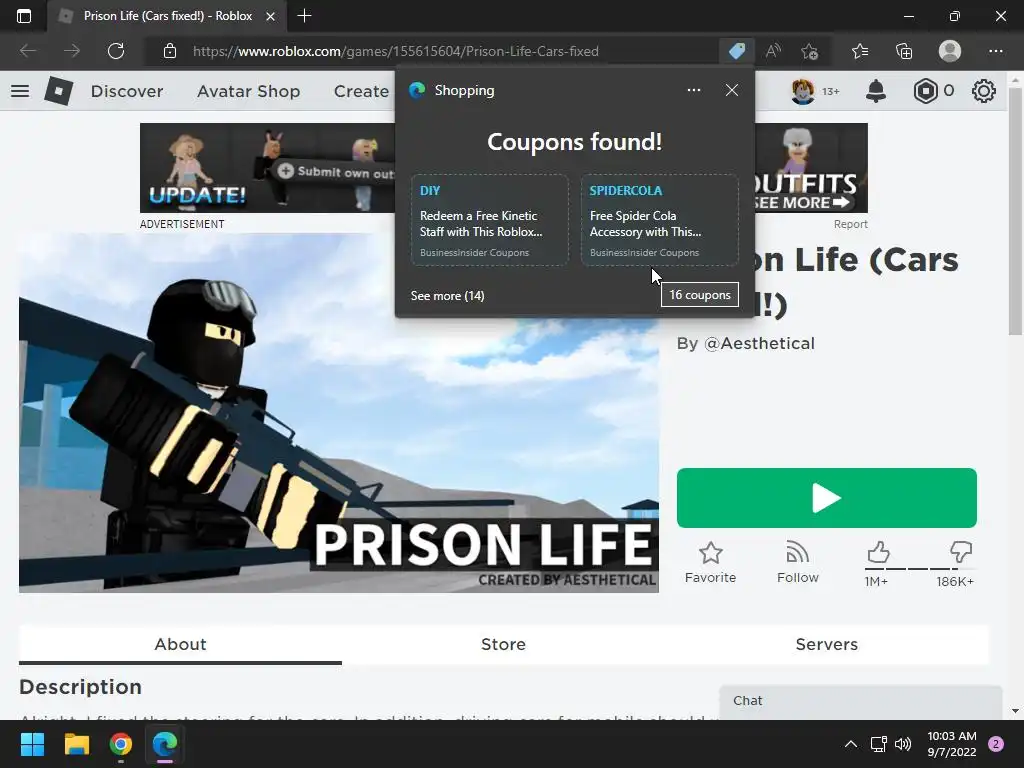Click See more (14) coupons
The width and height of the screenshot is (1024, 768).
pos(447,296)
